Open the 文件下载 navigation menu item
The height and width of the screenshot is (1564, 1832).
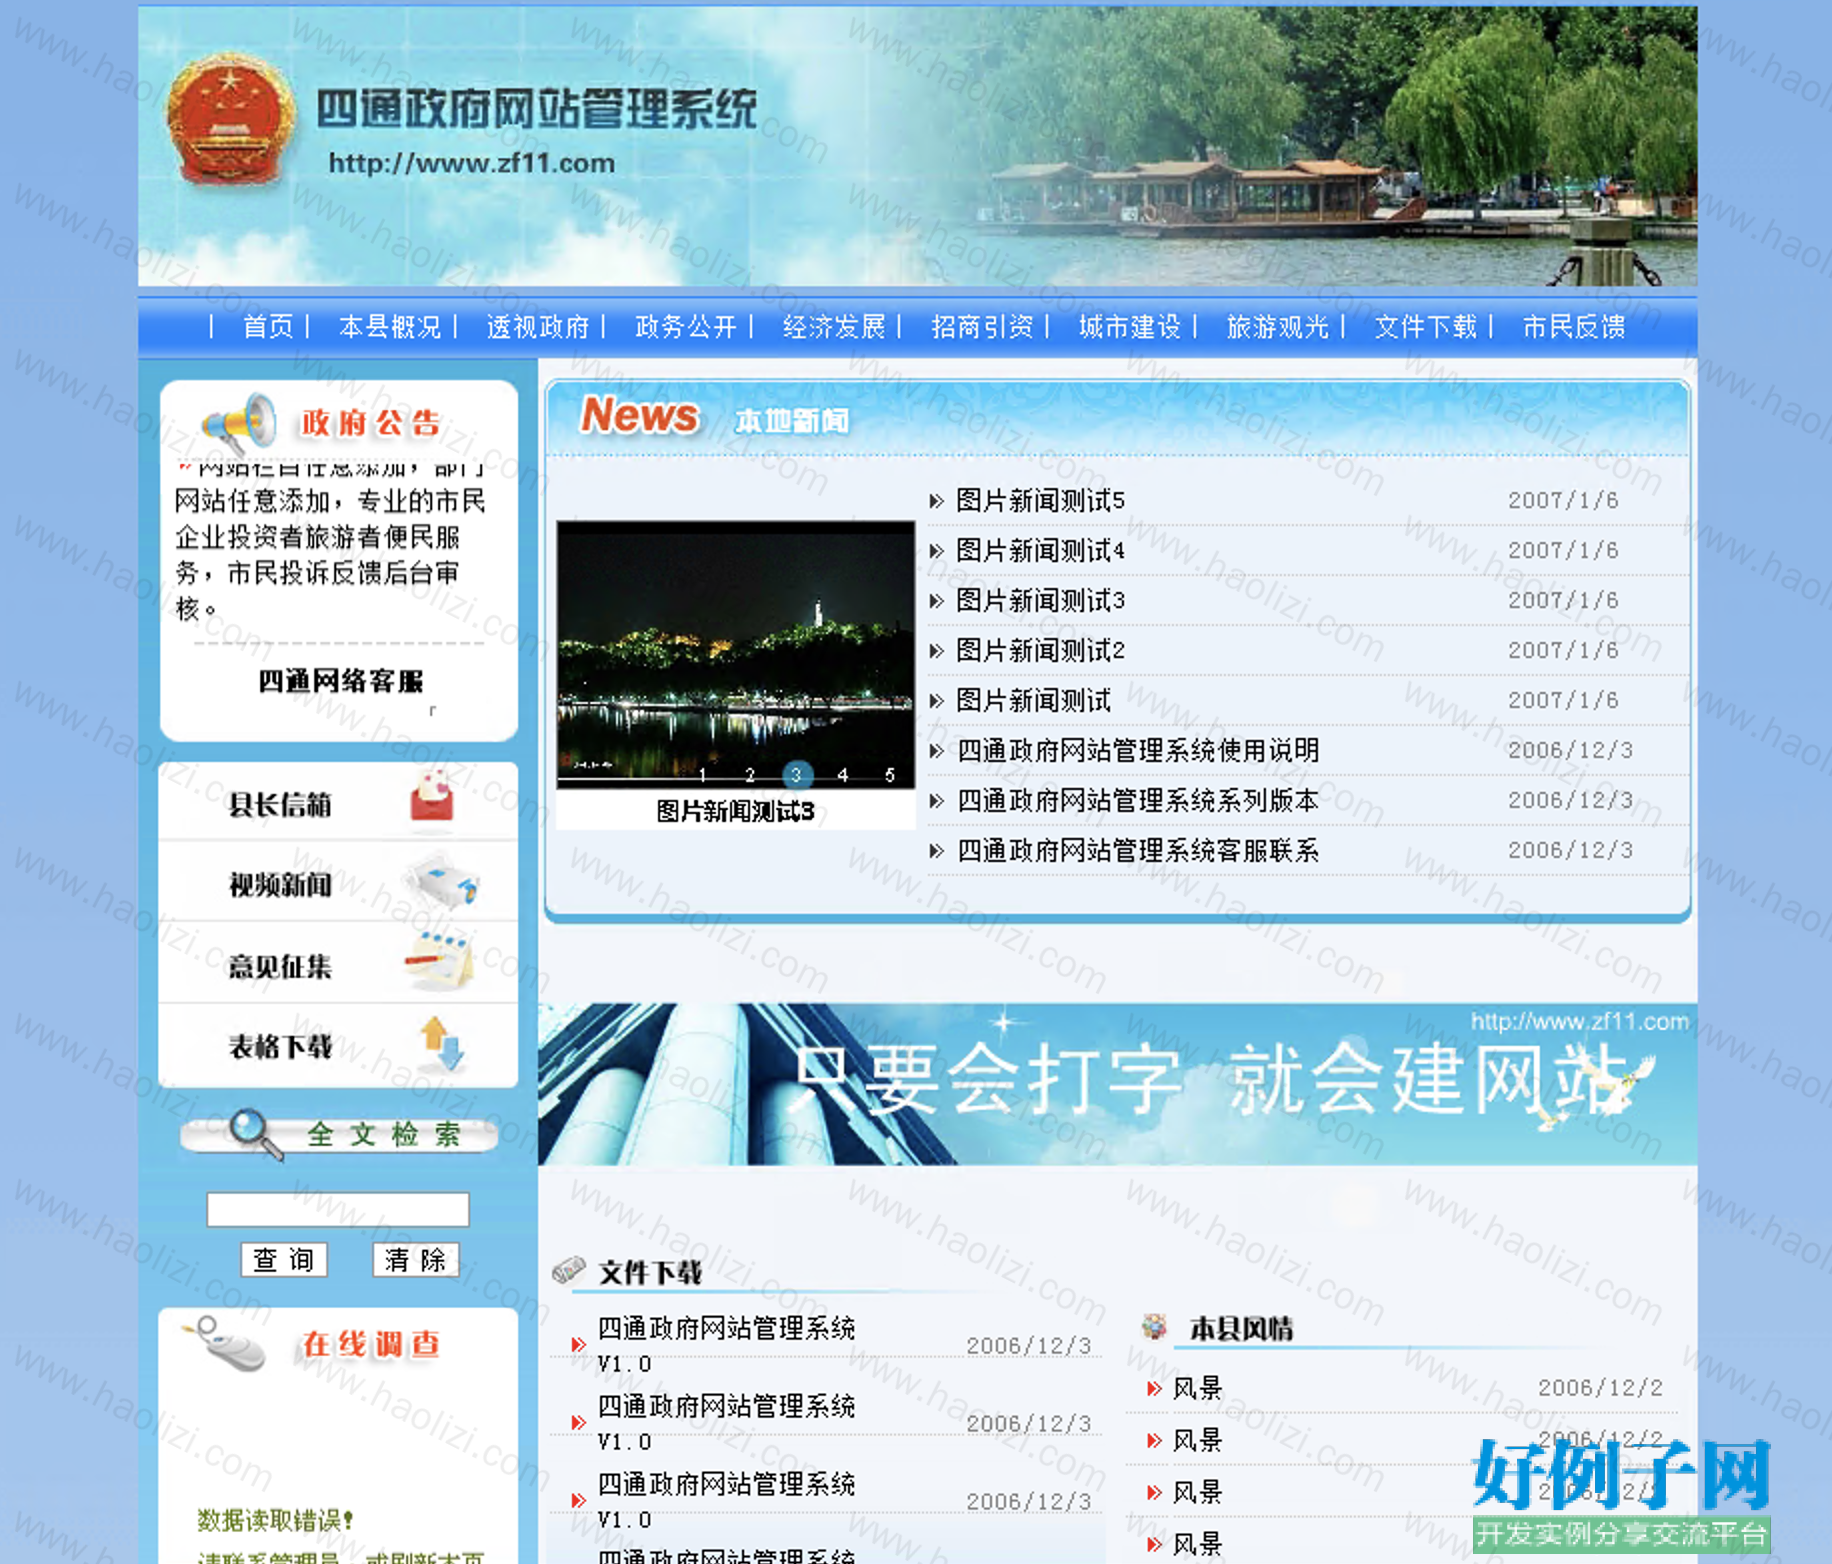click(1426, 327)
